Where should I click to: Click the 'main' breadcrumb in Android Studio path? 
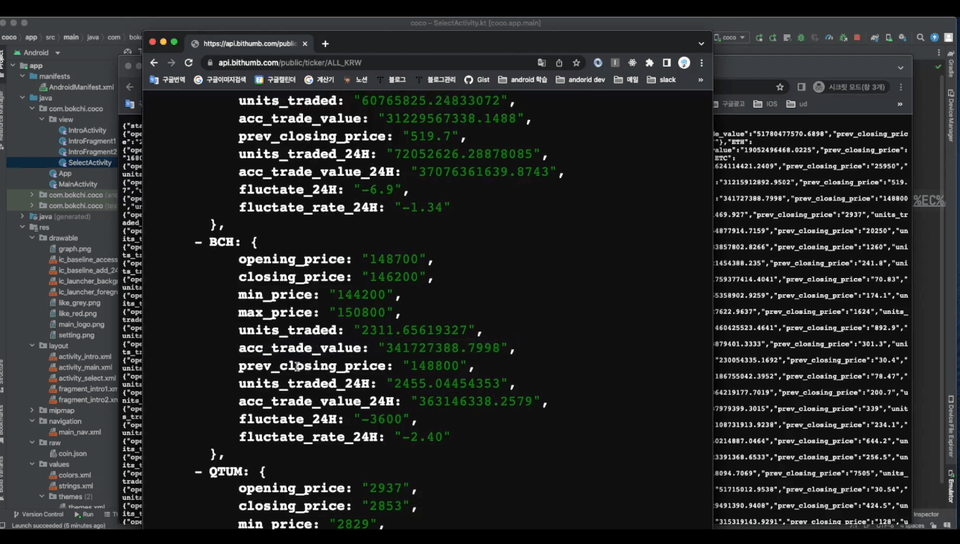pyautogui.click(x=71, y=37)
